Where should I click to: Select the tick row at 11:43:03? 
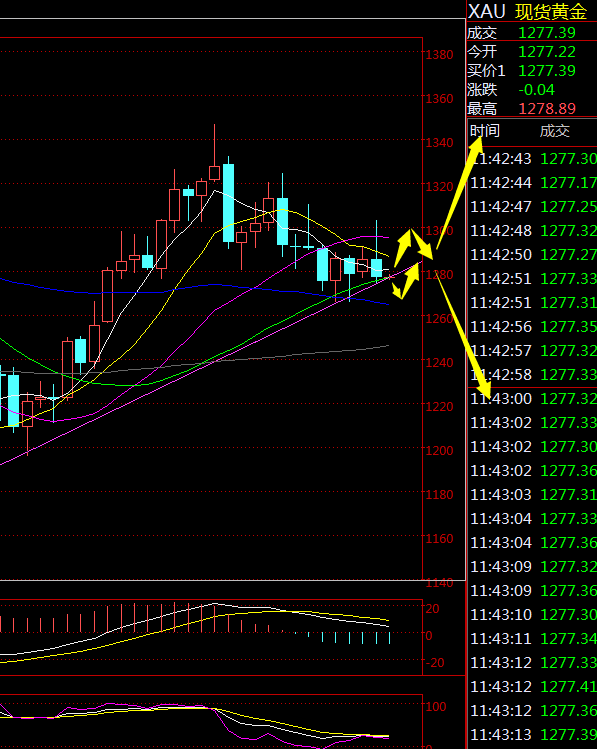click(x=533, y=494)
